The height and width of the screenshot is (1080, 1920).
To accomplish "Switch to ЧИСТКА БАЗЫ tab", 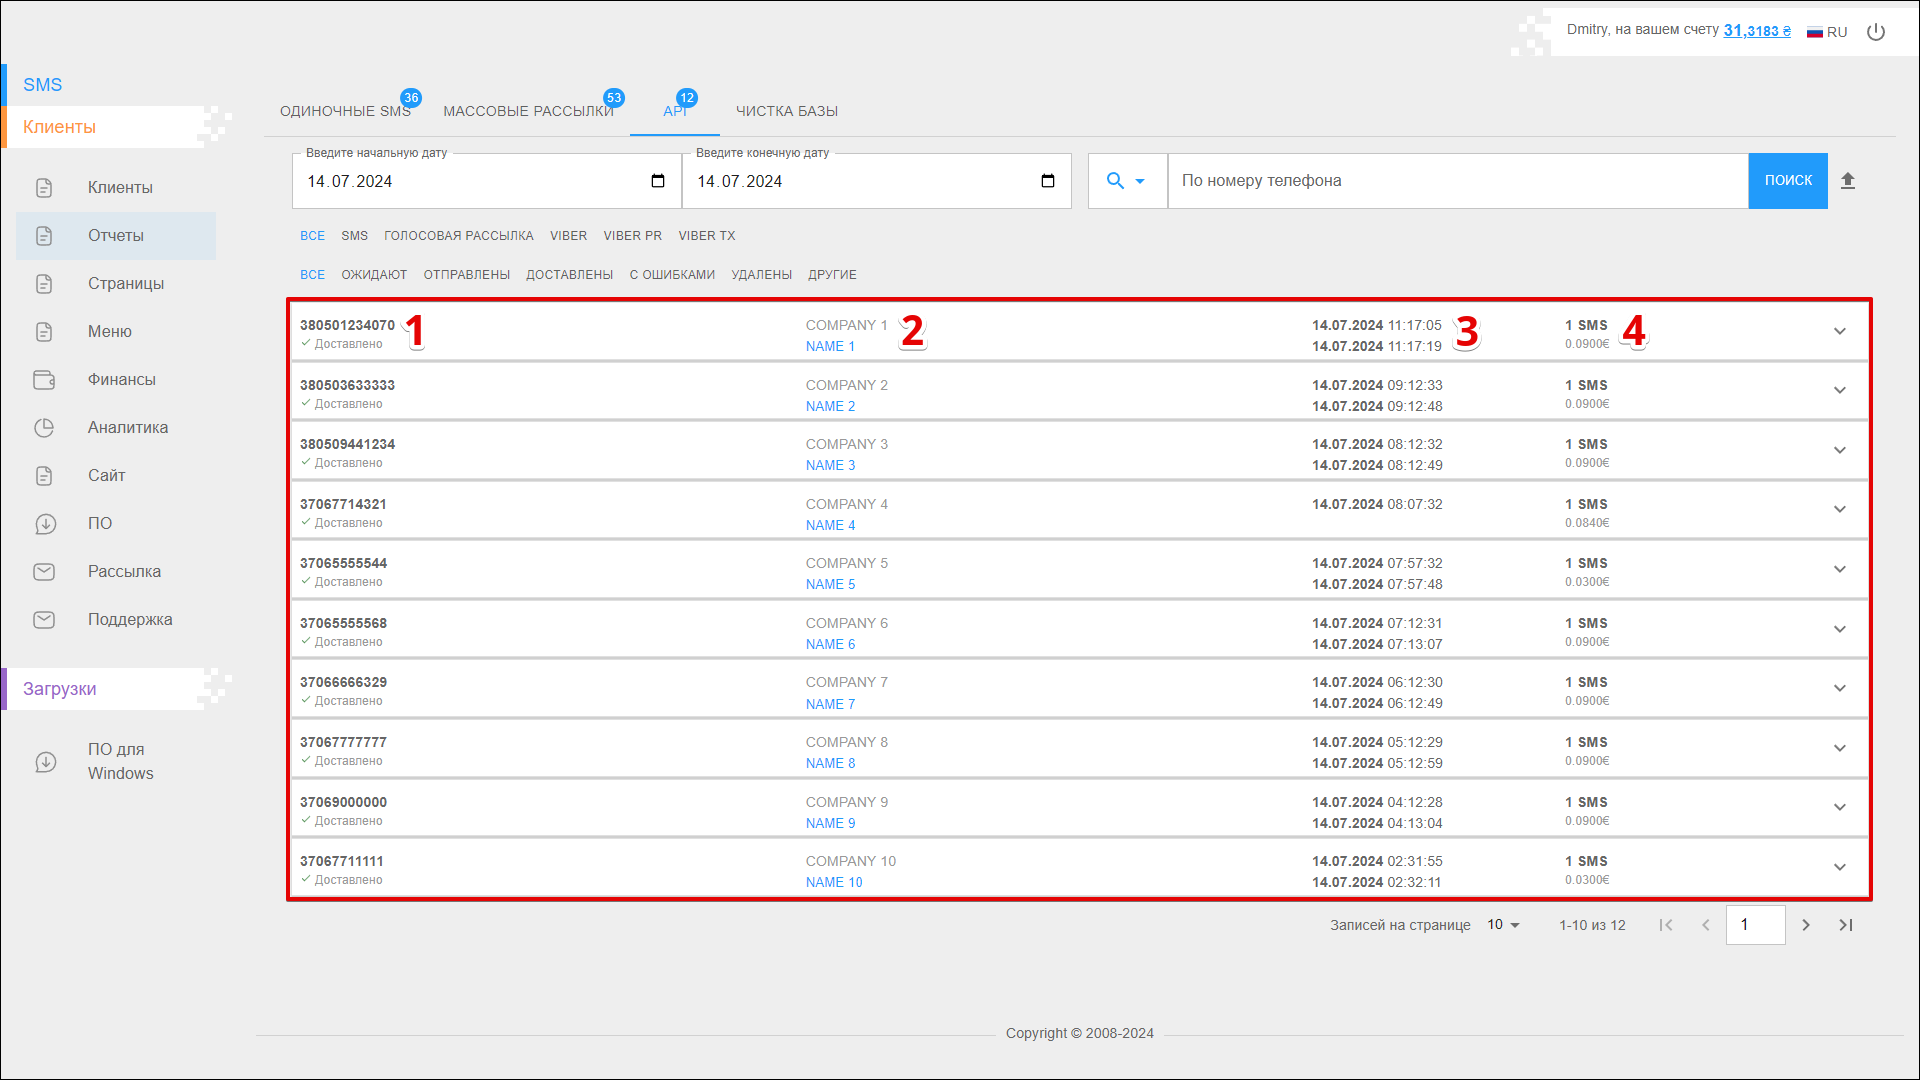I will [x=787, y=111].
